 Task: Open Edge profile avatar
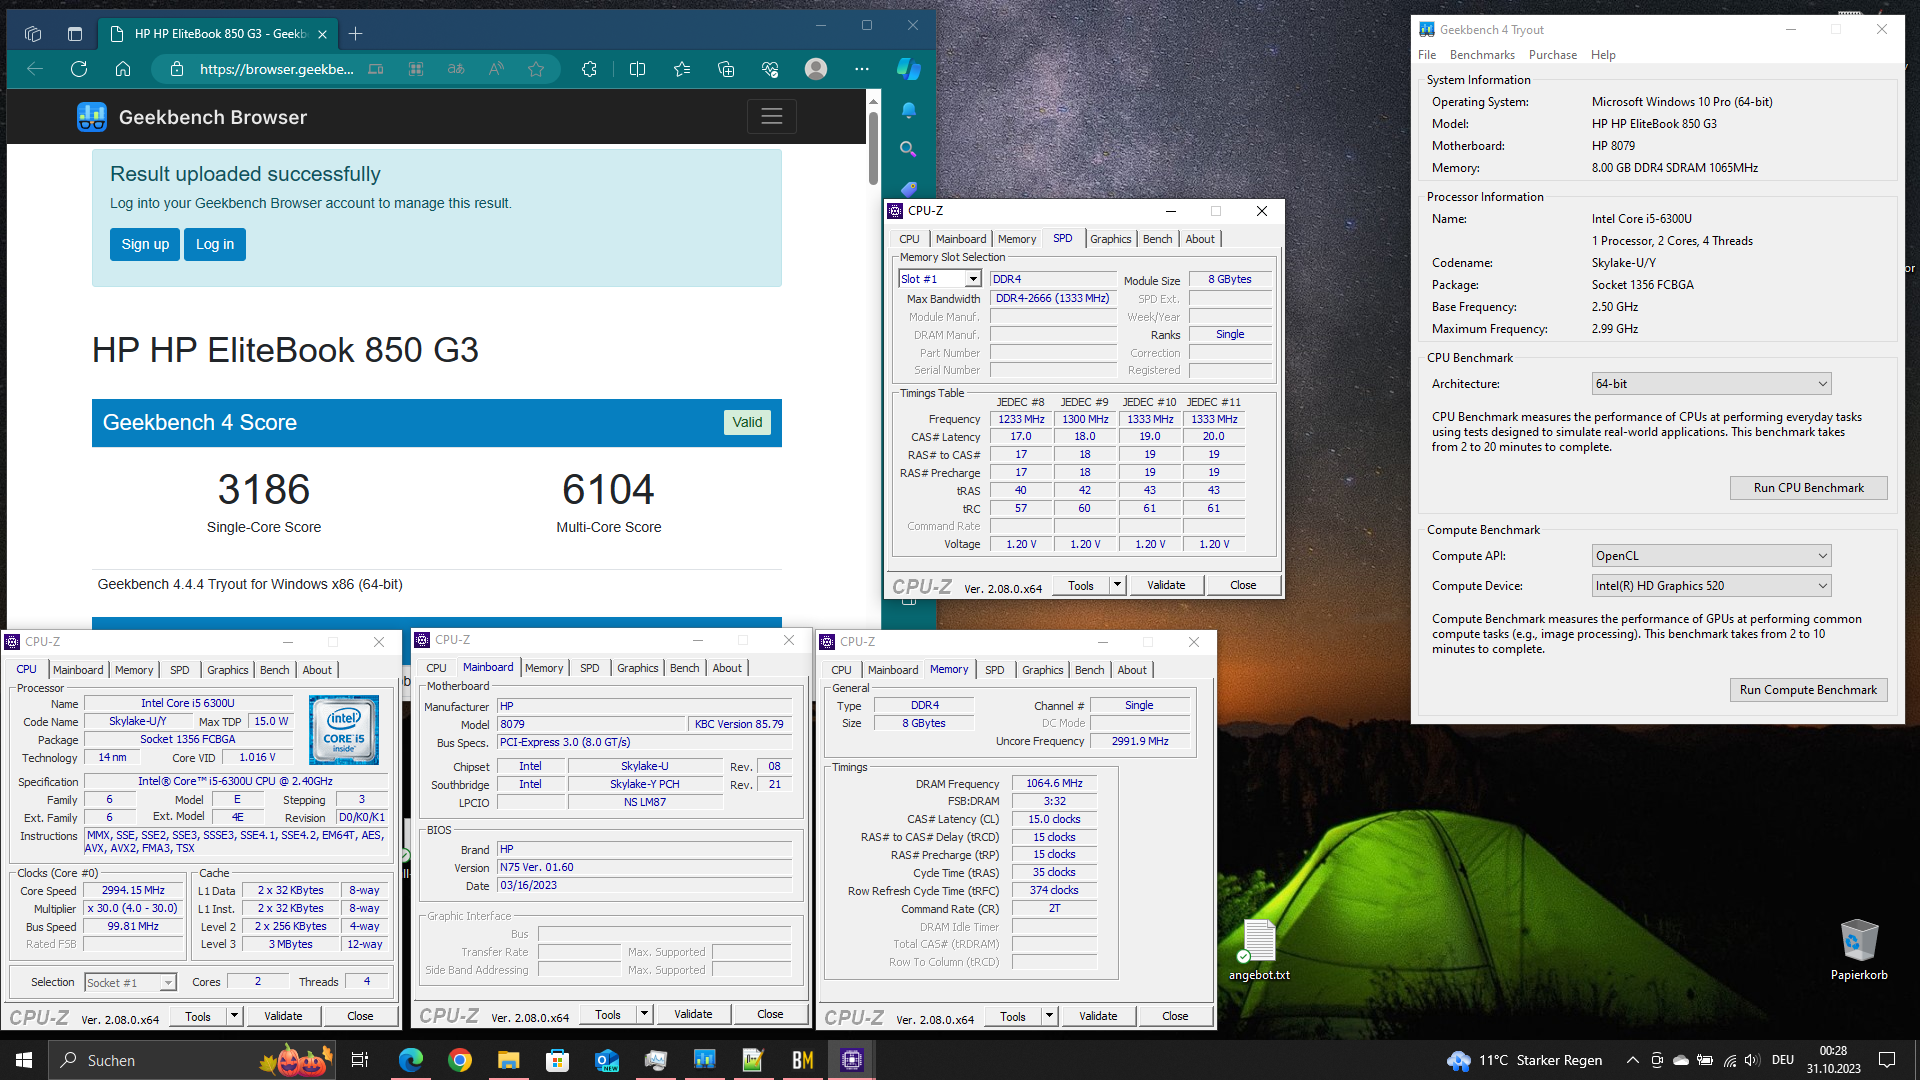point(816,69)
